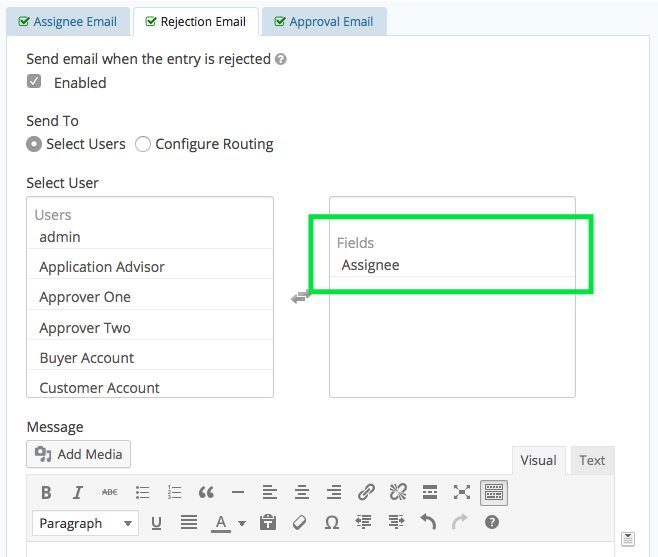Open the Paragraph format dropdown

coord(86,523)
